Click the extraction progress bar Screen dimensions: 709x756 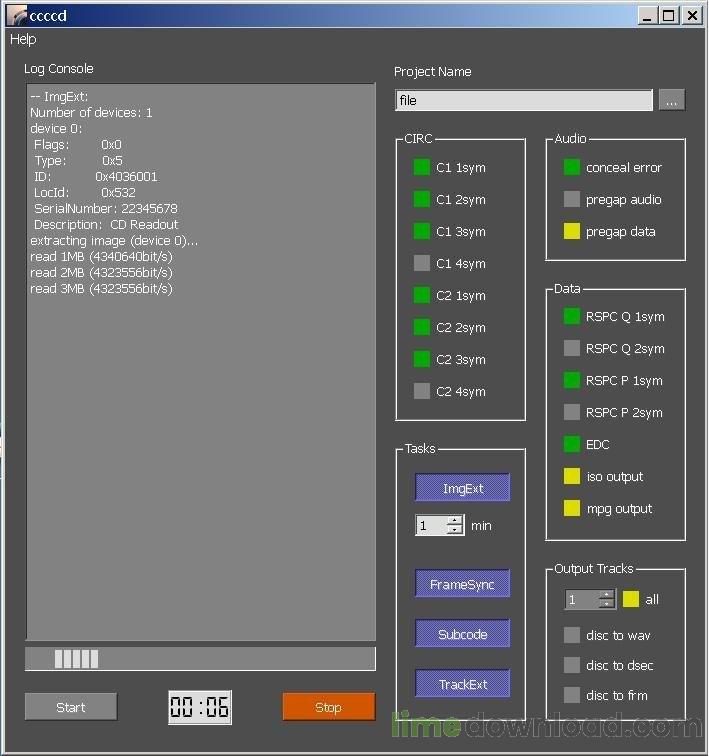click(201, 659)
